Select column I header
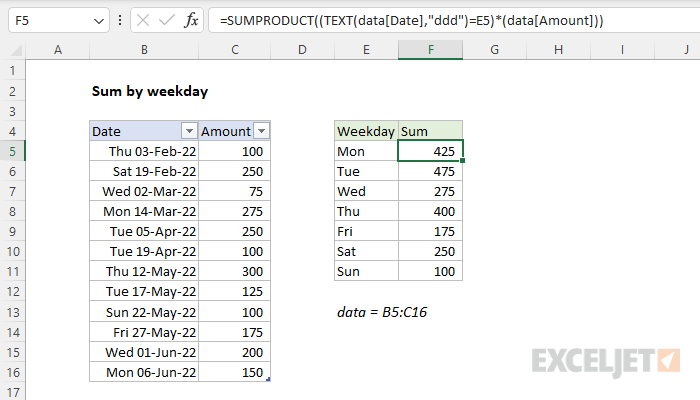 click(x=622, y=50)
